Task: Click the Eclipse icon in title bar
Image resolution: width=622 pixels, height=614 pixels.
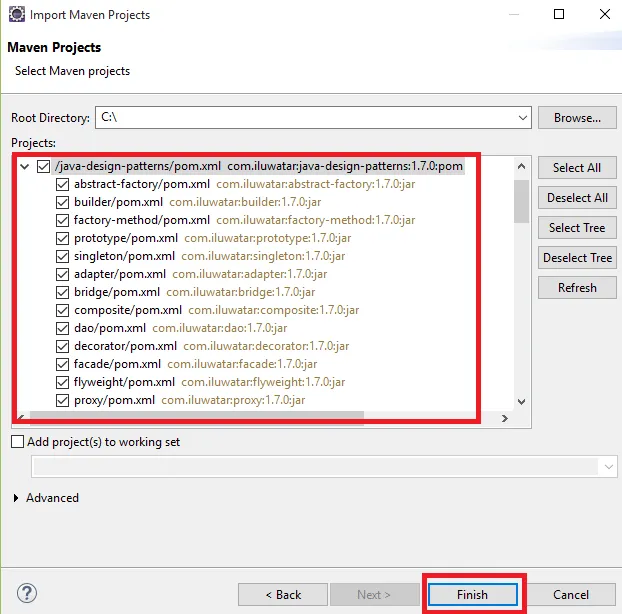Action: [17, 14]
